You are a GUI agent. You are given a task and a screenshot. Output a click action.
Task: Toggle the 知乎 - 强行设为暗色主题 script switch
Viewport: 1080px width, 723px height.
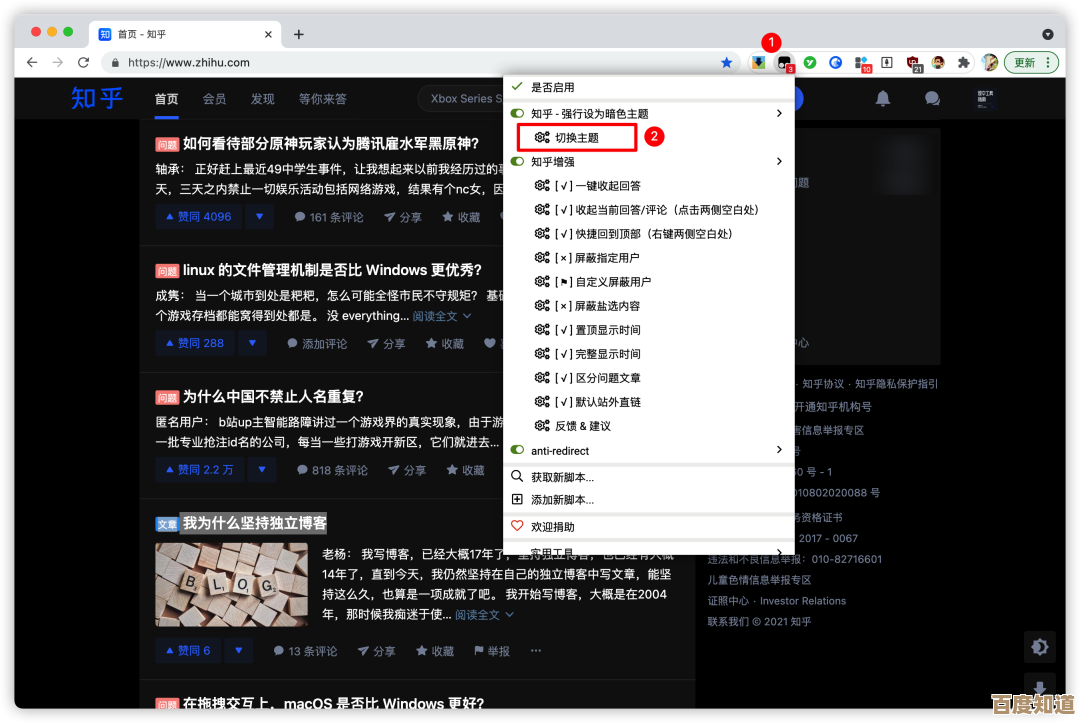517,114
